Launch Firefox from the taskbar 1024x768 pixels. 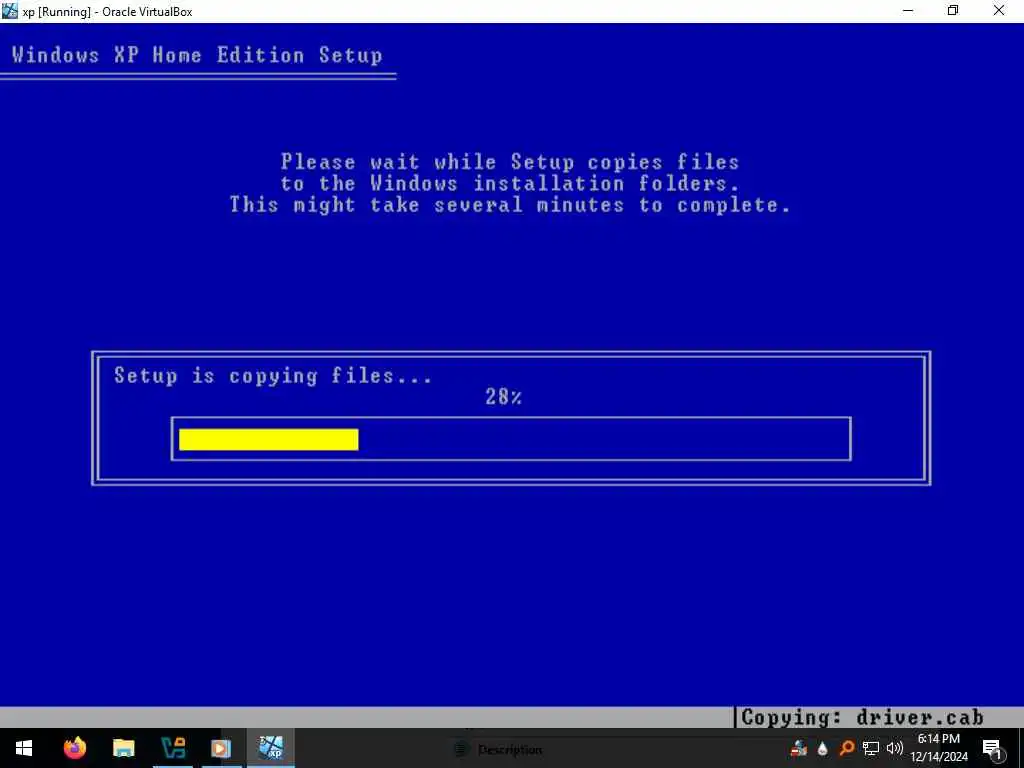[75, 748]
